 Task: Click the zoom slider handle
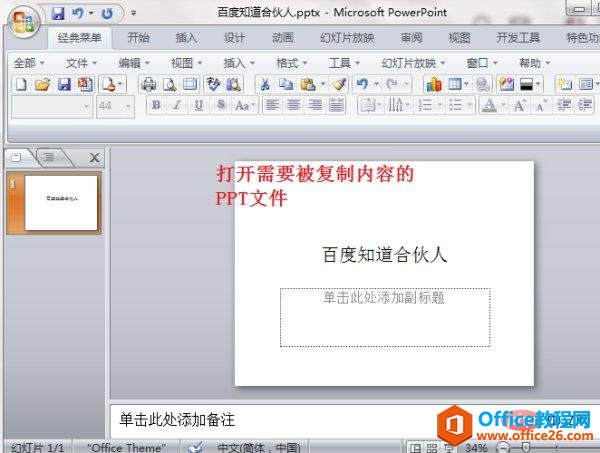(x=527, y=448)
